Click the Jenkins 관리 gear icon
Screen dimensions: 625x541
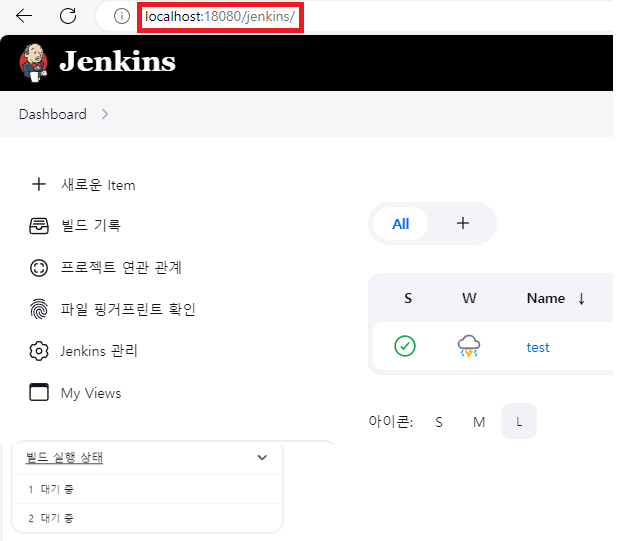[x=39, y=351]
